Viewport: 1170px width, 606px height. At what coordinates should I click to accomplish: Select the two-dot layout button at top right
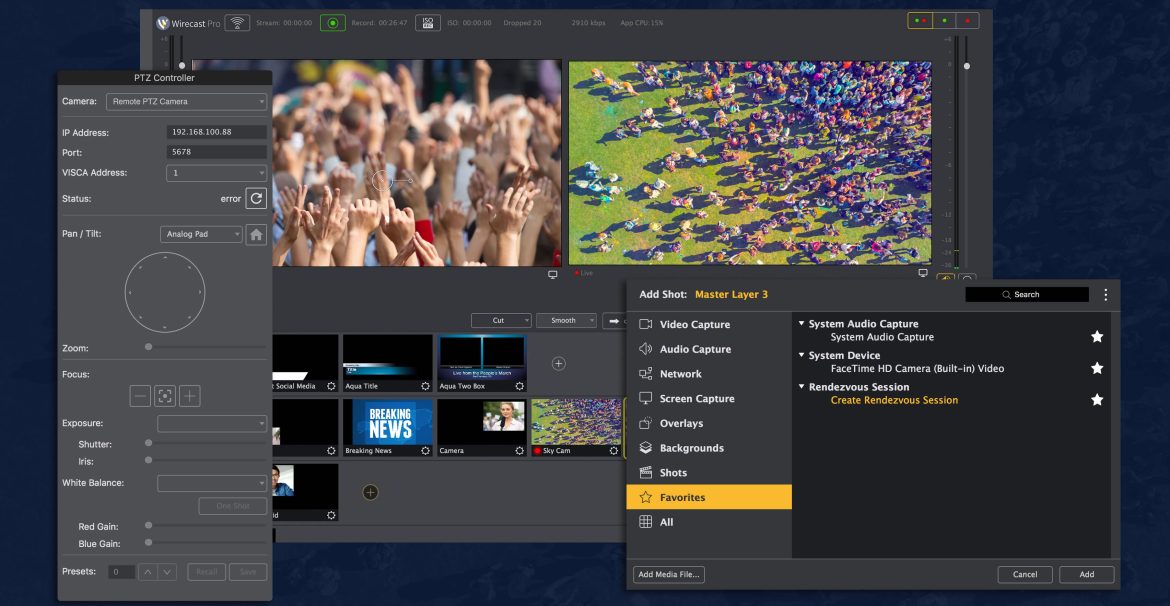click(x=922, y=21)
